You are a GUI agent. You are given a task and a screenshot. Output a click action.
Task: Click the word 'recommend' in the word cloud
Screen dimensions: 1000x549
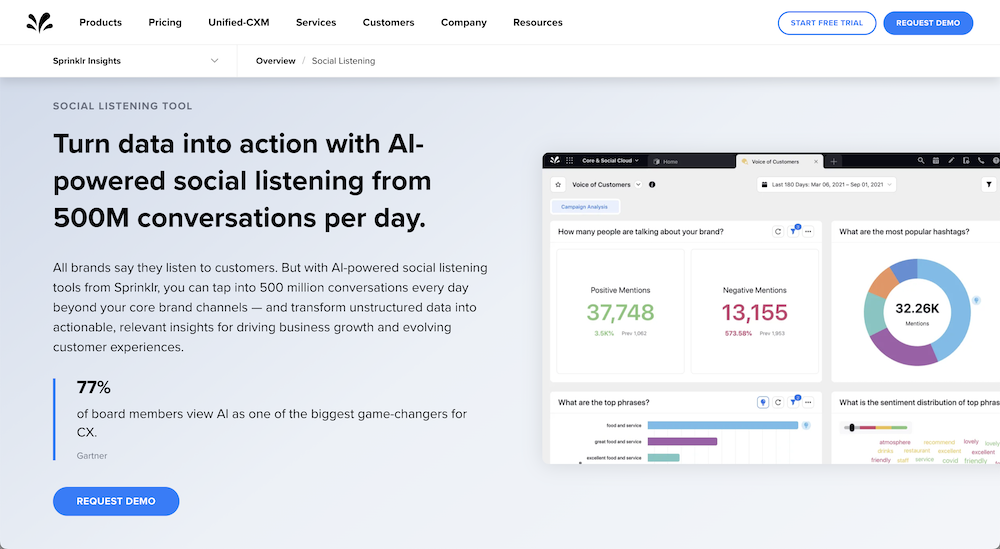pos(939,442)
